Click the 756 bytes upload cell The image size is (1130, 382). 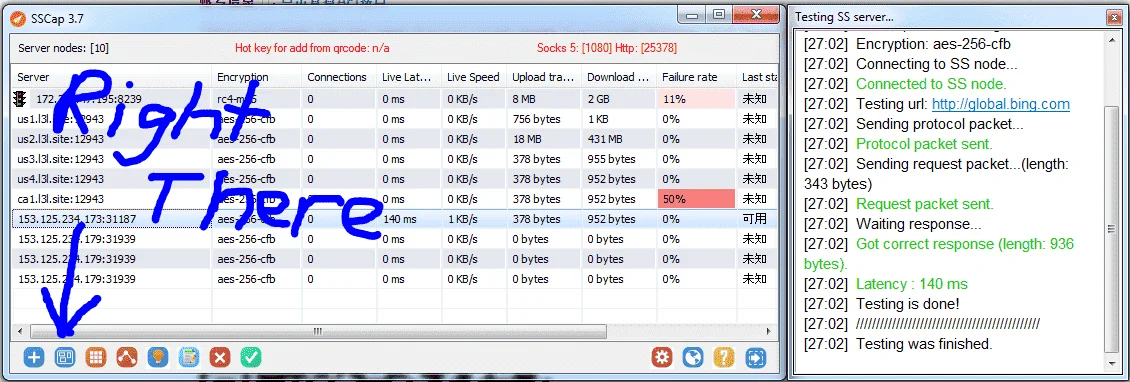[544, 119]
